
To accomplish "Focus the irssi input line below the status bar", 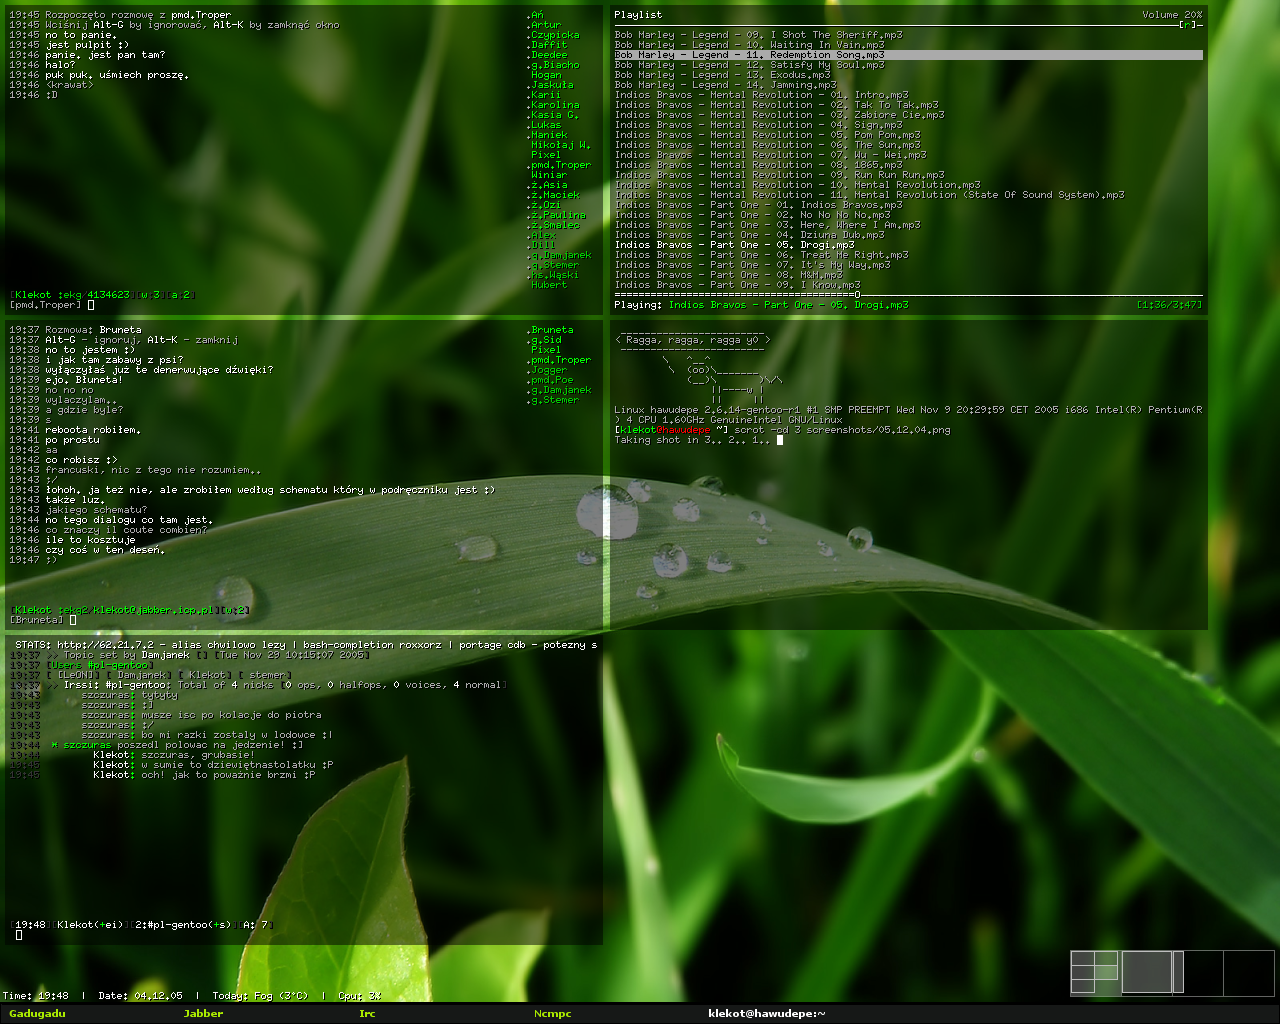I will tap(306, 935).
